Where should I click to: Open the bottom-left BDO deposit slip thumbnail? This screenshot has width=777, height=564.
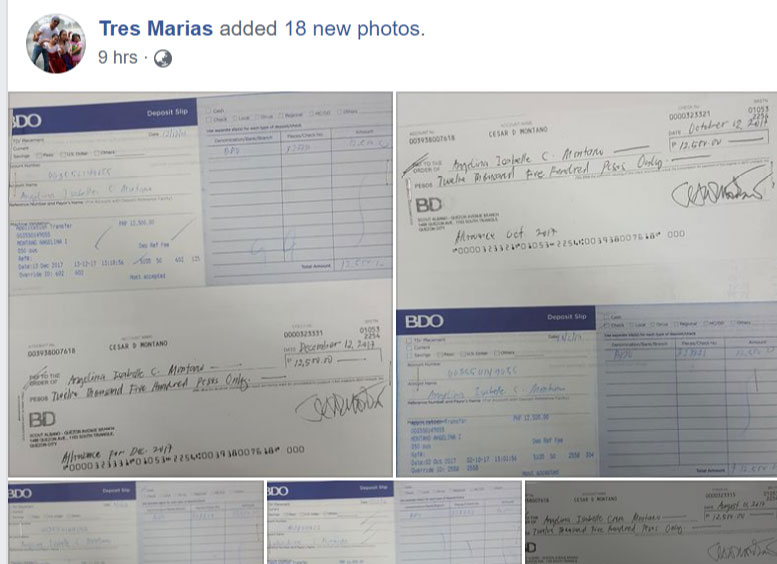coord(136,522)
